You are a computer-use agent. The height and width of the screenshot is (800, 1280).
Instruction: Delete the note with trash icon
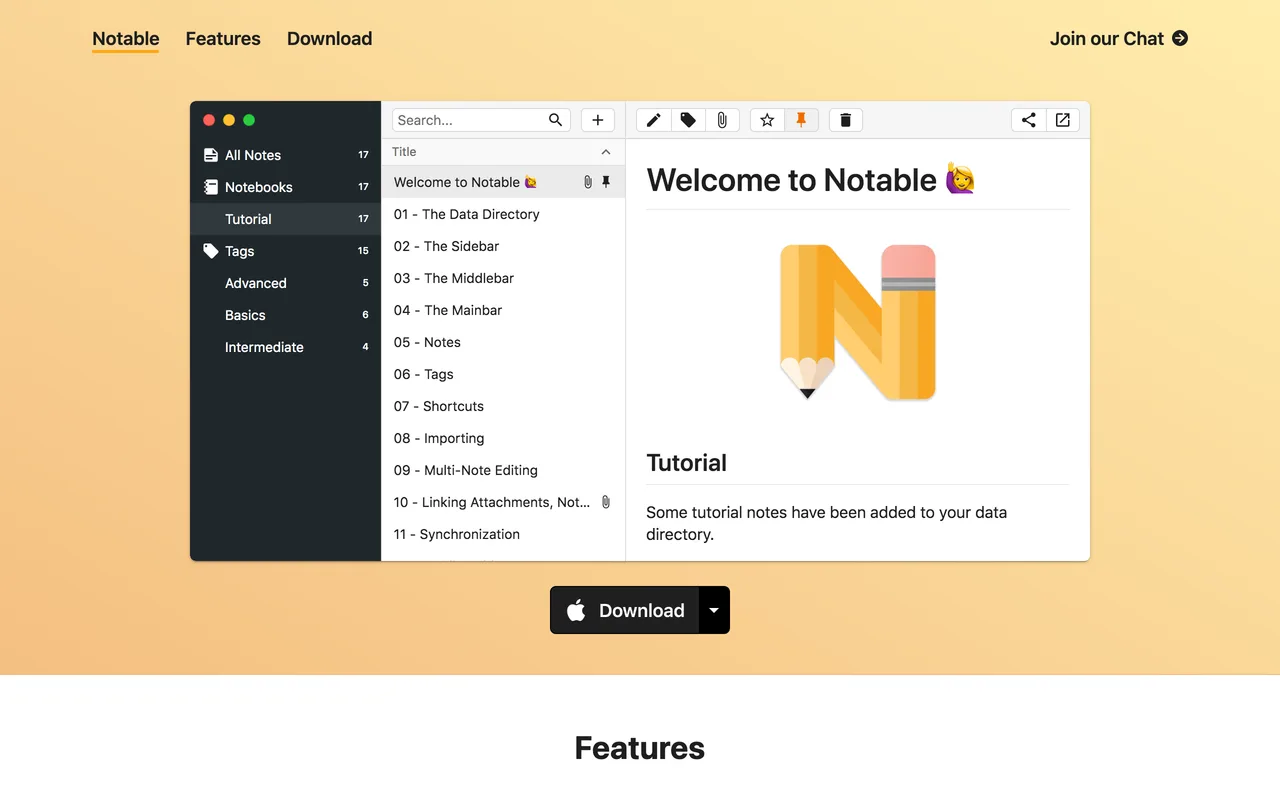(x=846, y=120)
